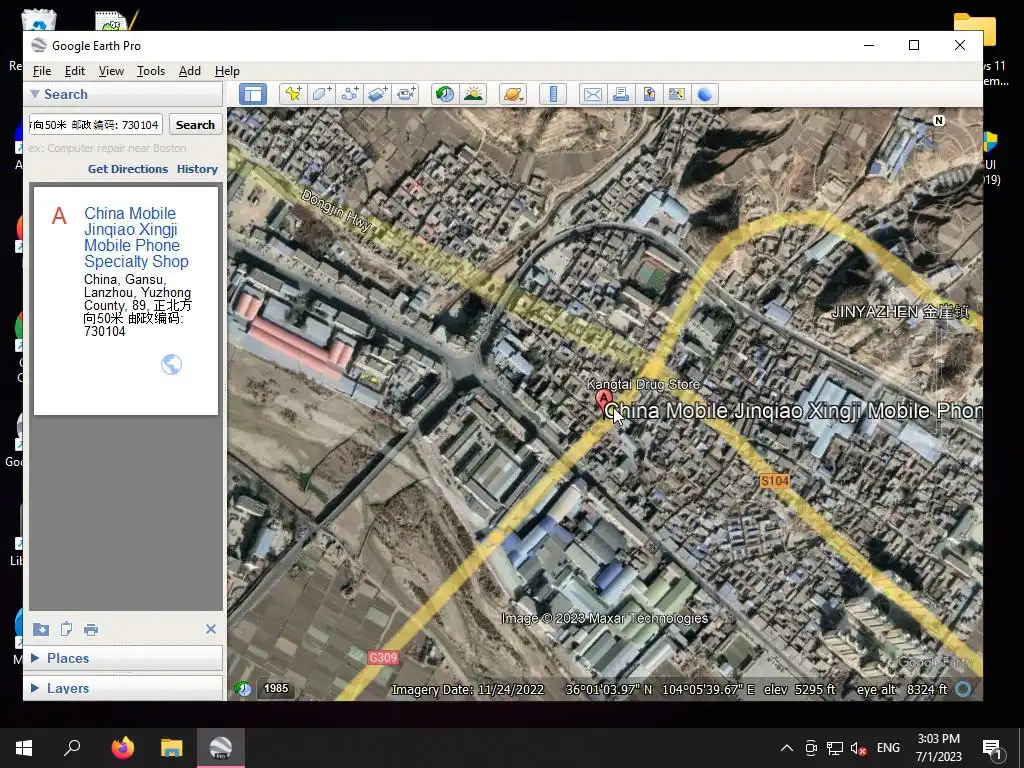Click the globe icon in search result
Screen dimensions: 1024x768
point(171,364)
